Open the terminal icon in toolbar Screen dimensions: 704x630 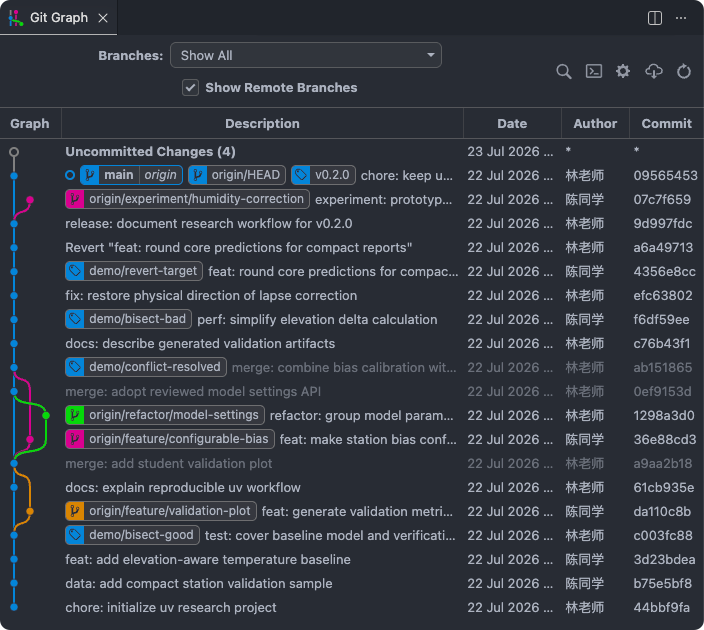coord(594,71)
